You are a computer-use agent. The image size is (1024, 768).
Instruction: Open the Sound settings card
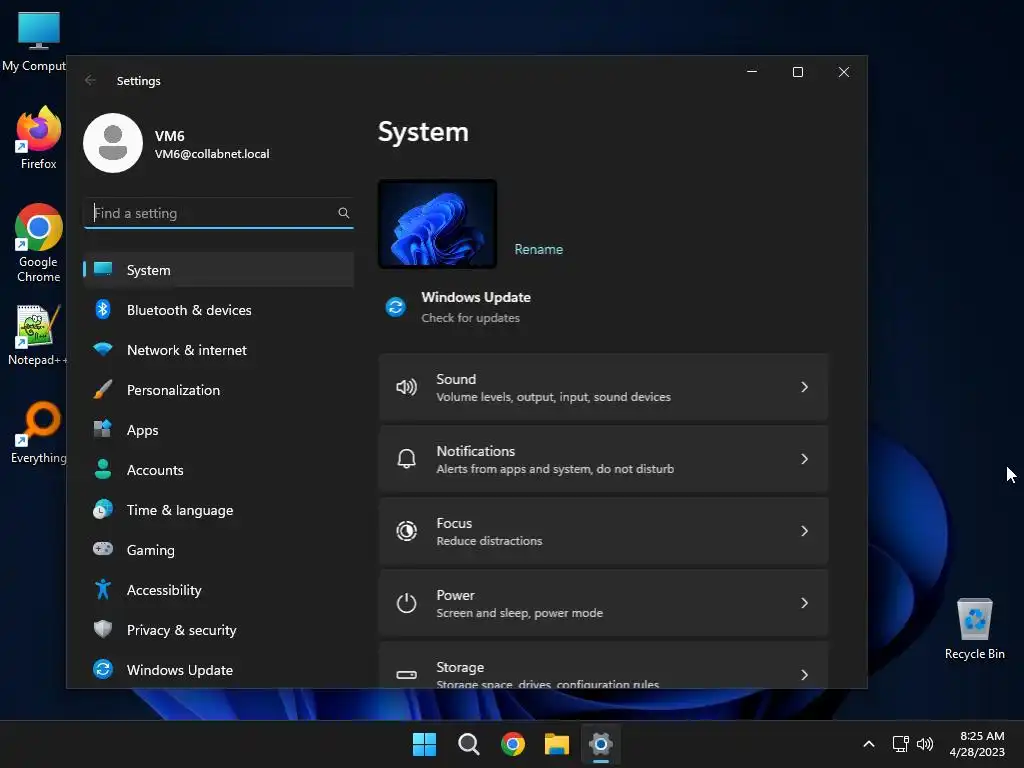tap(603, 387)
